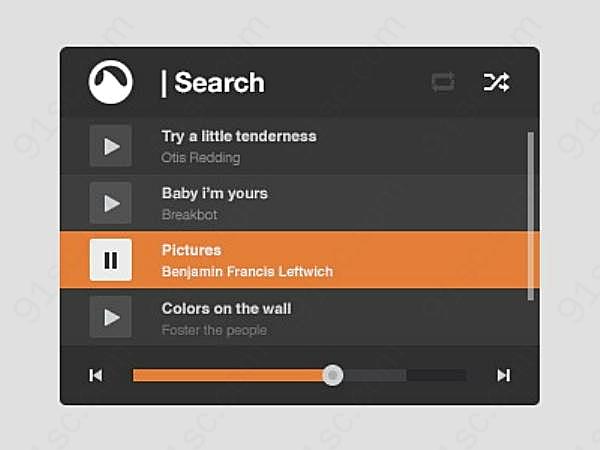This screenshot has width=600, height=450.
Task: Click the Foster the people artist name
Action: 214,330
